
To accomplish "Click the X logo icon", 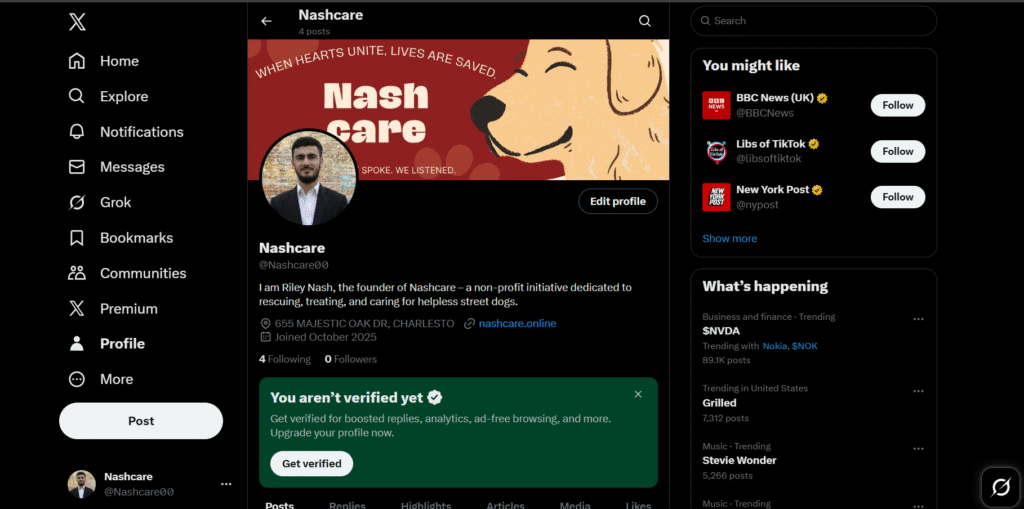I will (77, 22).
